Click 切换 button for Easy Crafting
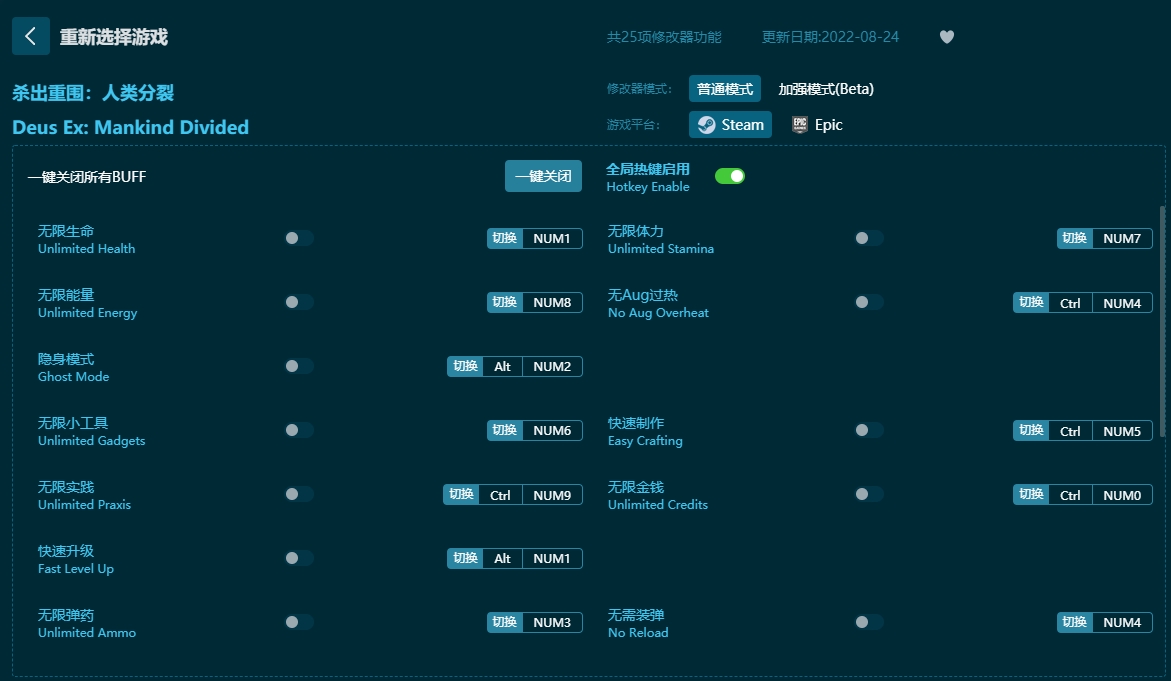This screenshot has width=1171, height=681. (1031, 430)
